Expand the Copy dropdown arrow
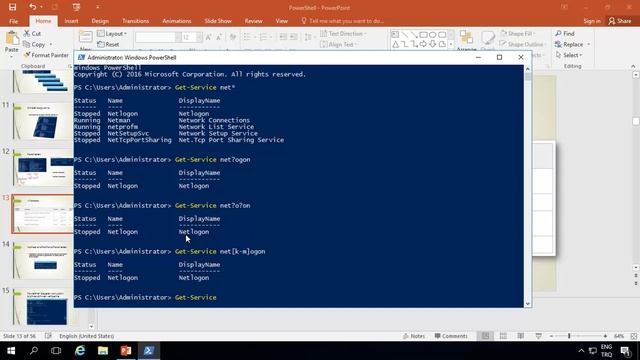 (51, 44)
